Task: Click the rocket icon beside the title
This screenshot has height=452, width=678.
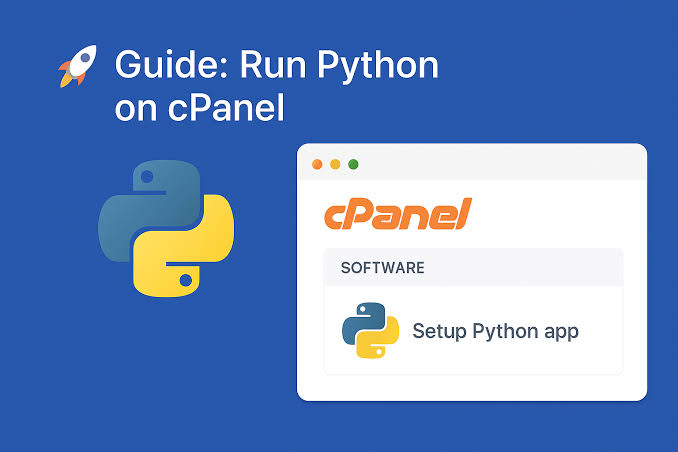Action: click(78, 66)
